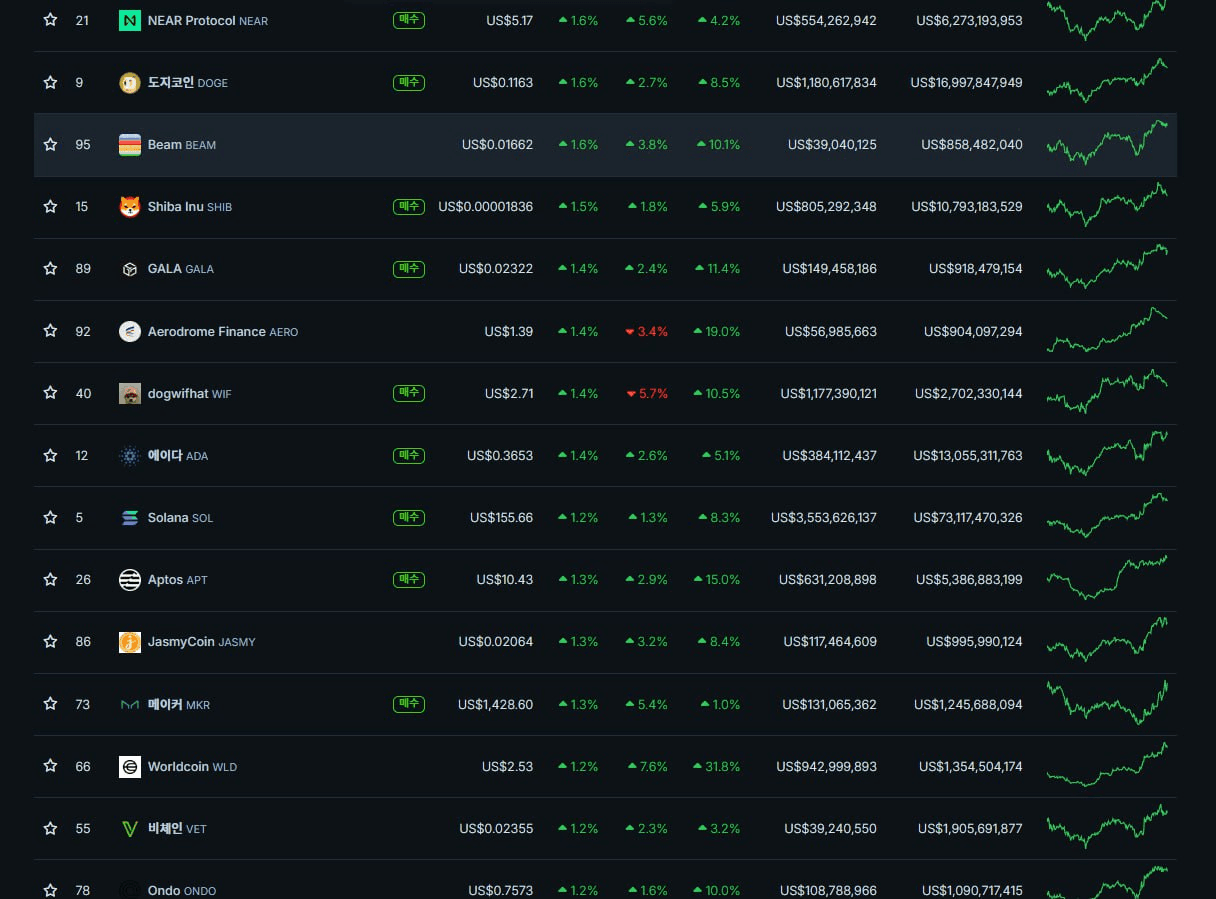
Task: Click the Solana 매수 button
Action: point(409,517)
